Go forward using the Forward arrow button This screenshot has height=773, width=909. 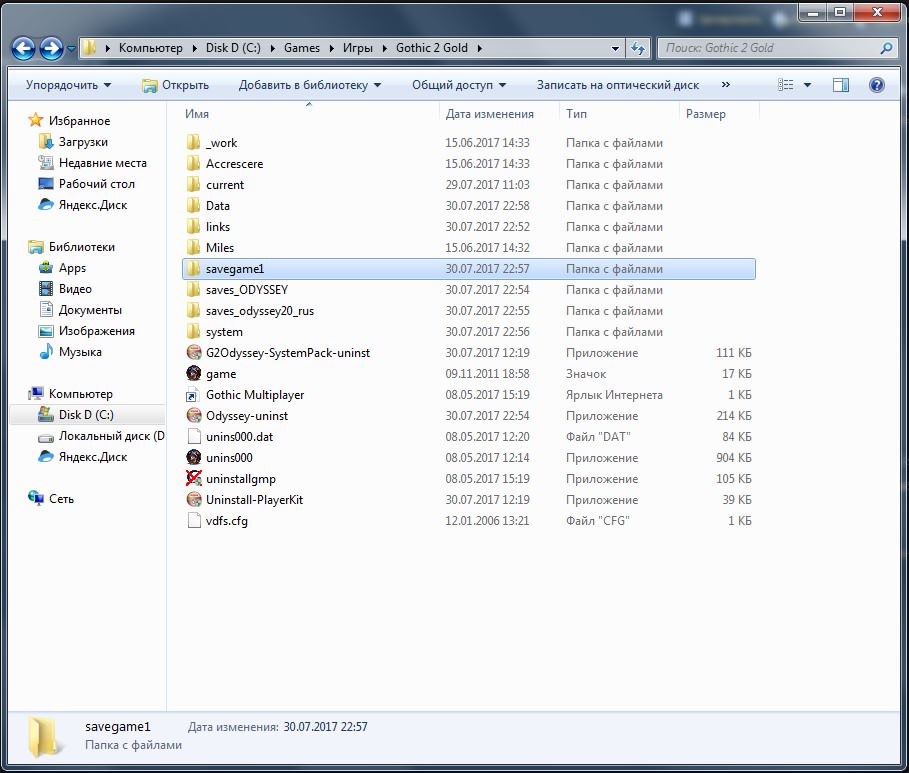(x=51, y=49)
